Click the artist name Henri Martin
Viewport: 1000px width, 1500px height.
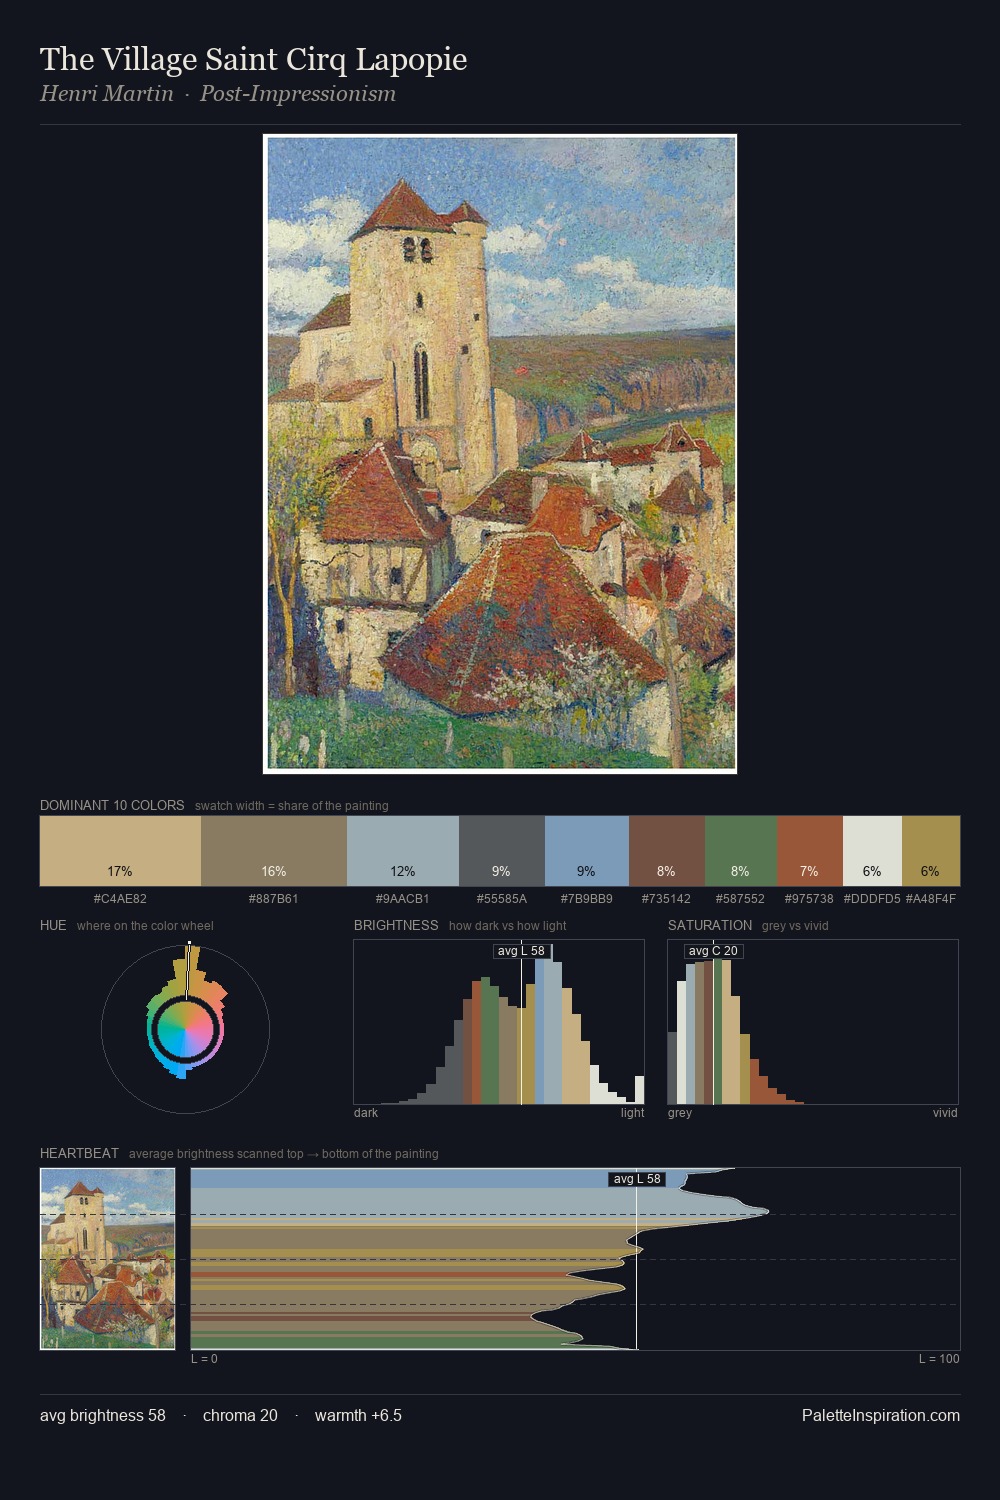(107, 93)
